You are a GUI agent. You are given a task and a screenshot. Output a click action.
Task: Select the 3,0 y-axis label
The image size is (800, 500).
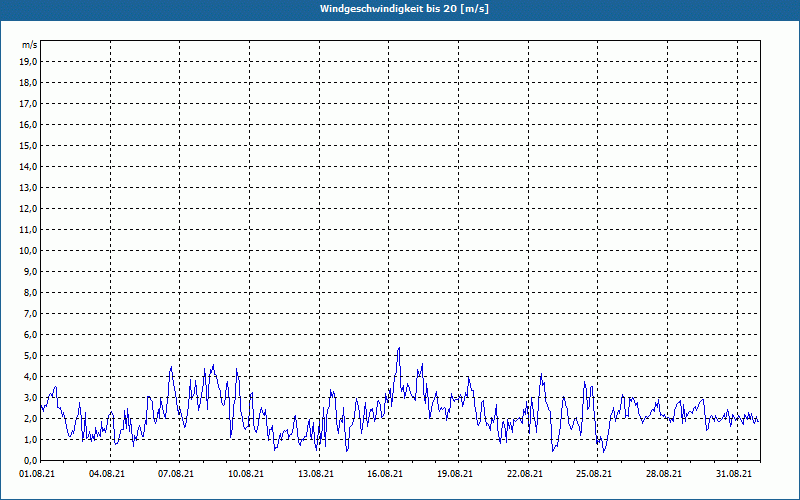[30, 397]
